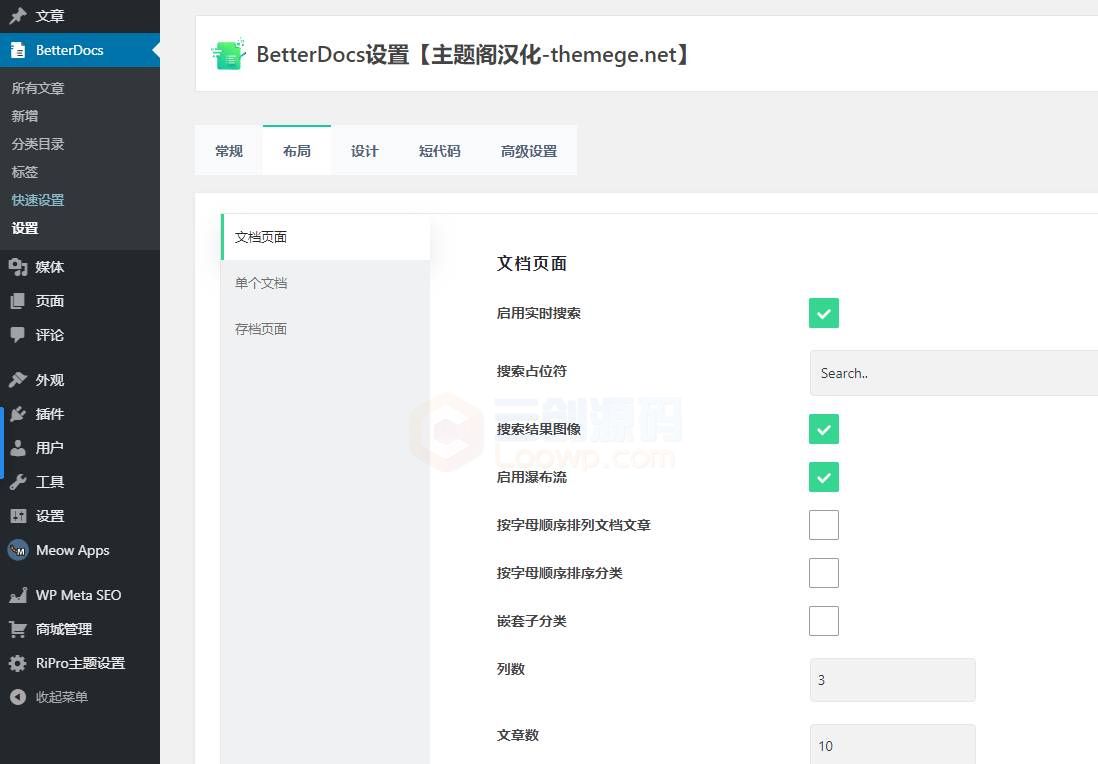Switch to the 常规 tab
The height and width of the screenshot is (764, 1098).
coord(229,151)
